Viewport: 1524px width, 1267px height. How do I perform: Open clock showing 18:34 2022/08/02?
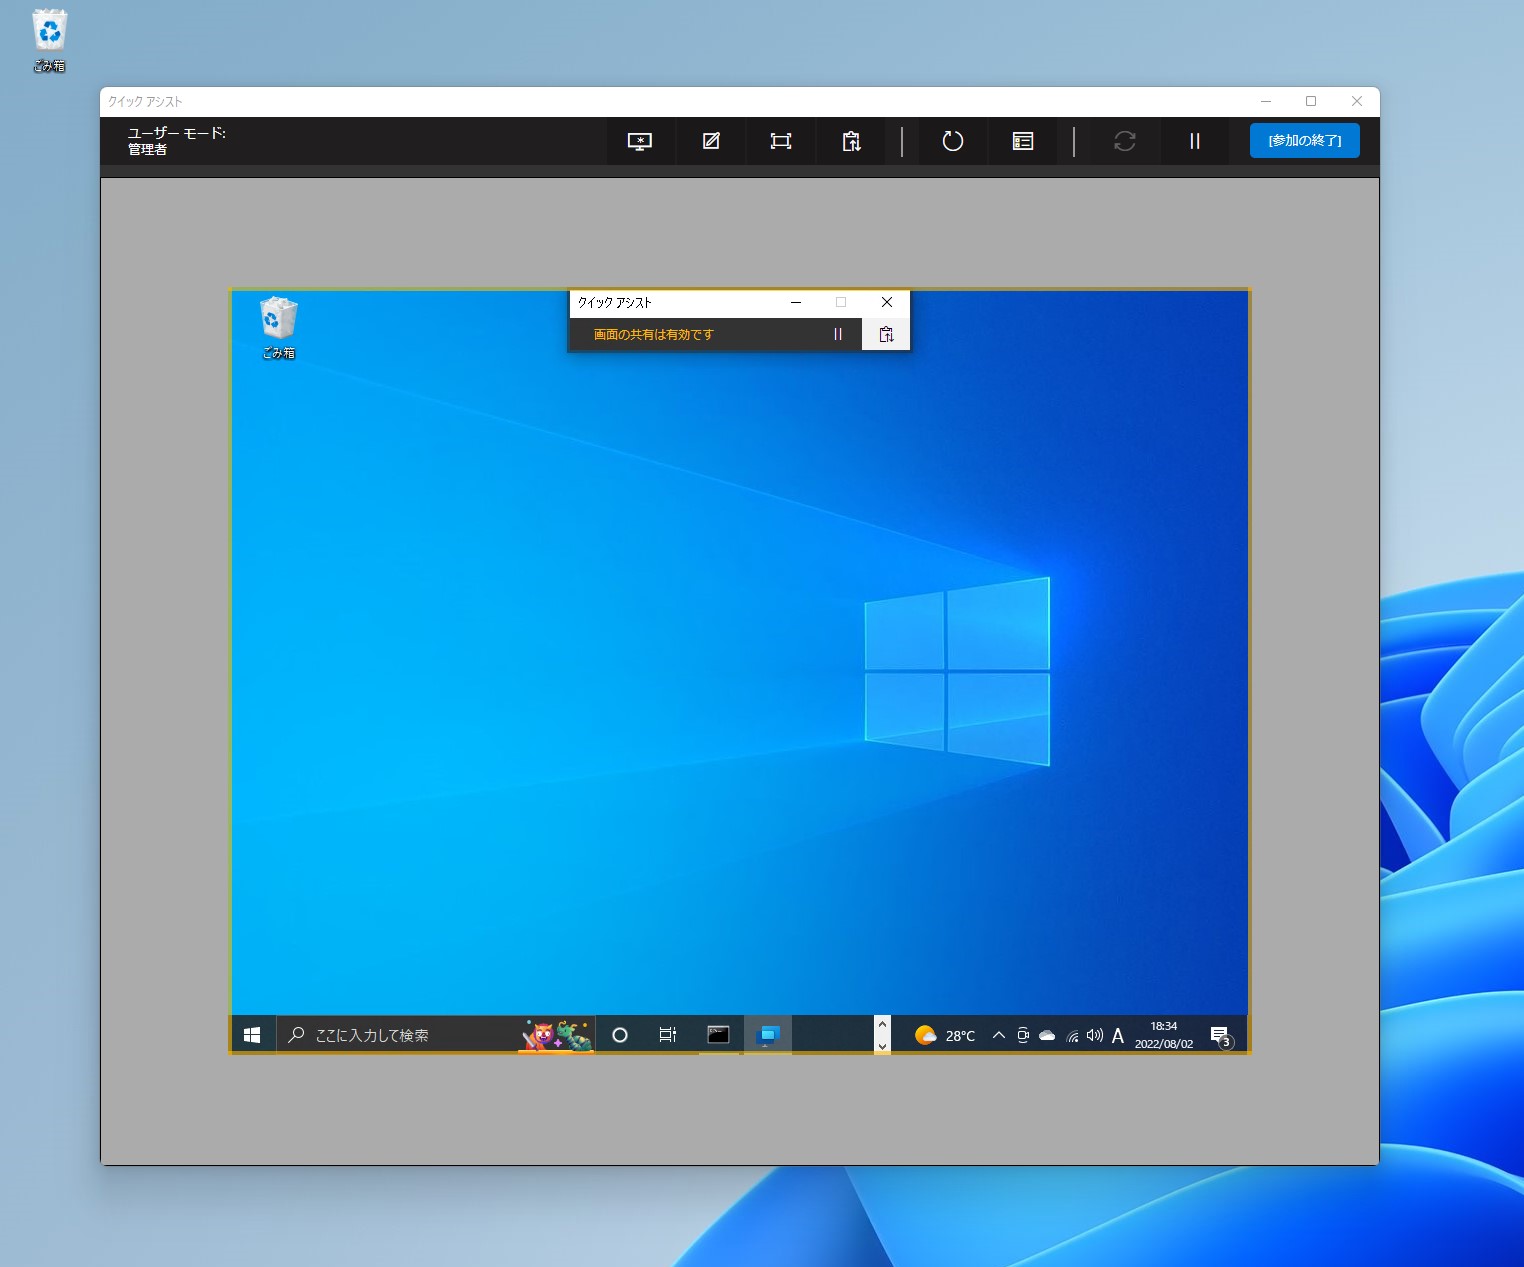(1164, 1035)
